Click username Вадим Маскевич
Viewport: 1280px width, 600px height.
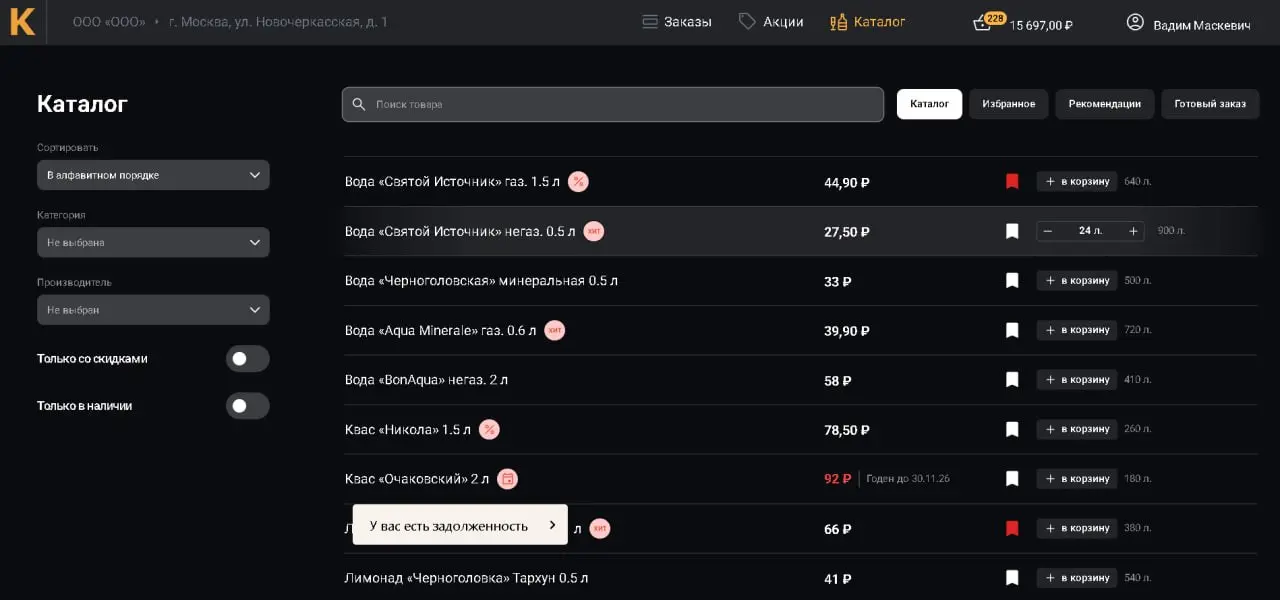[x=1202, y=25]
